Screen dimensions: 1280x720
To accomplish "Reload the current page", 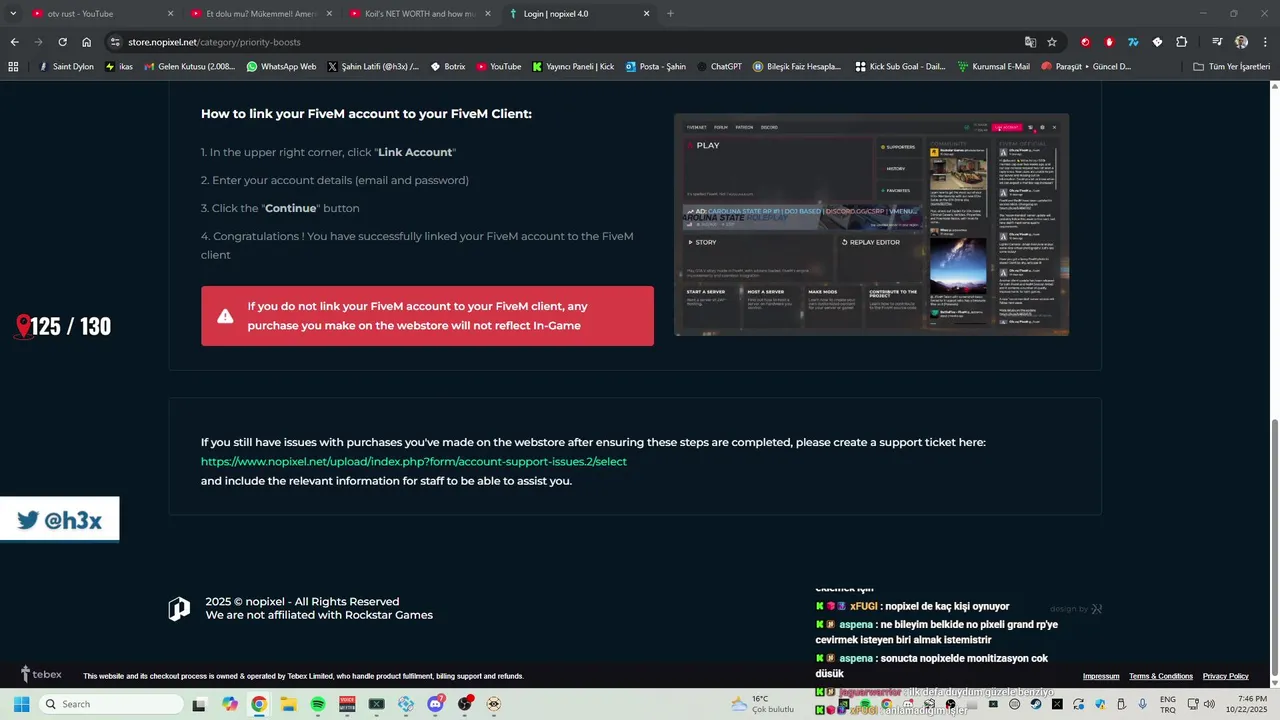I will point(62,42).
